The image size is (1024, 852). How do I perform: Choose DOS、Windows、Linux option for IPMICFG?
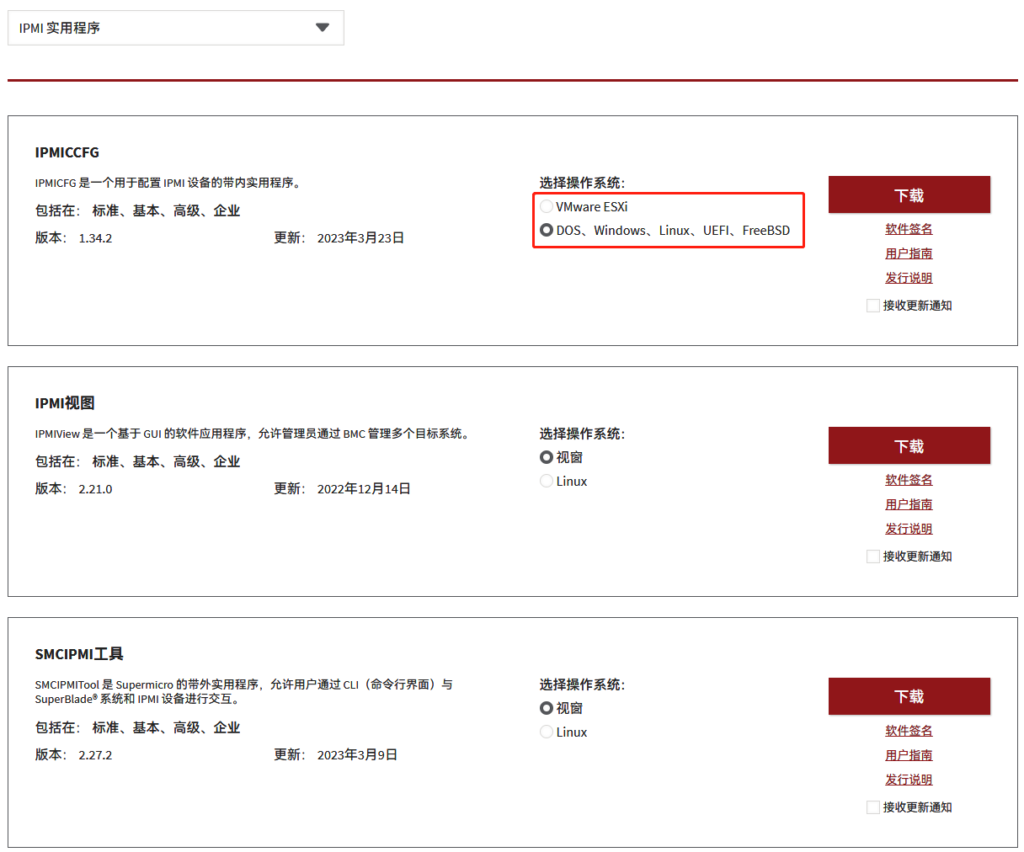547,229
